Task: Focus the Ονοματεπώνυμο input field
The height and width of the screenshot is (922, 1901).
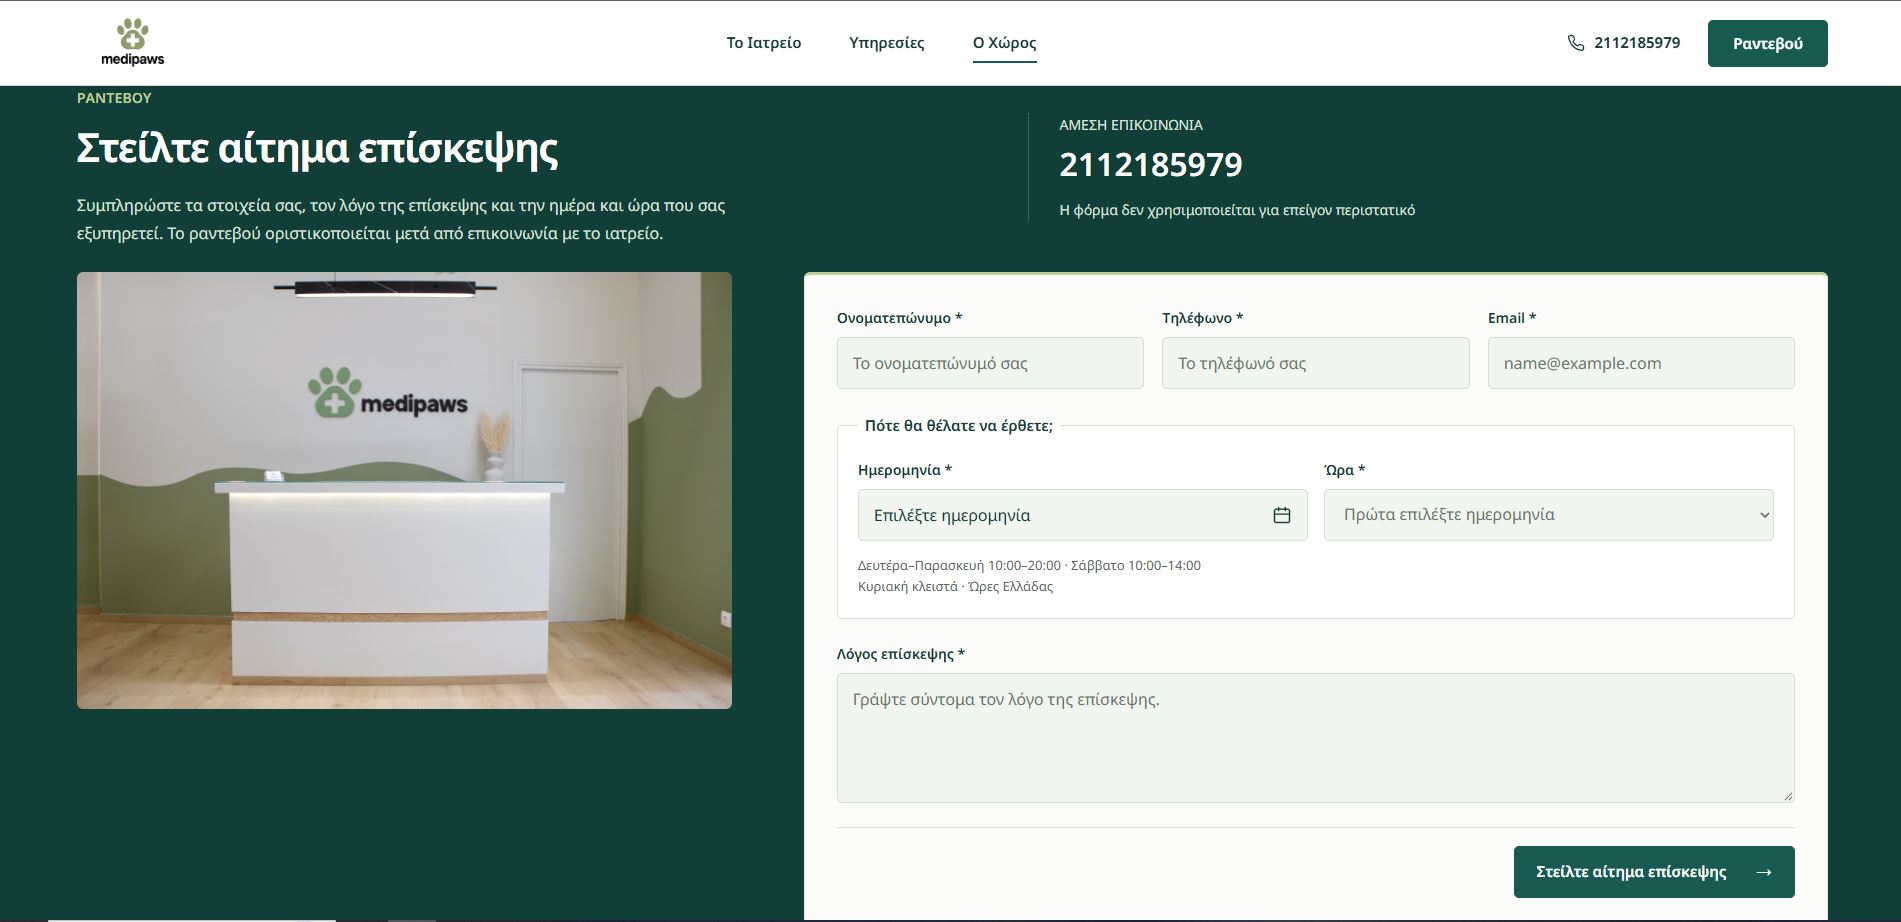Action: (x=990, y=363)
